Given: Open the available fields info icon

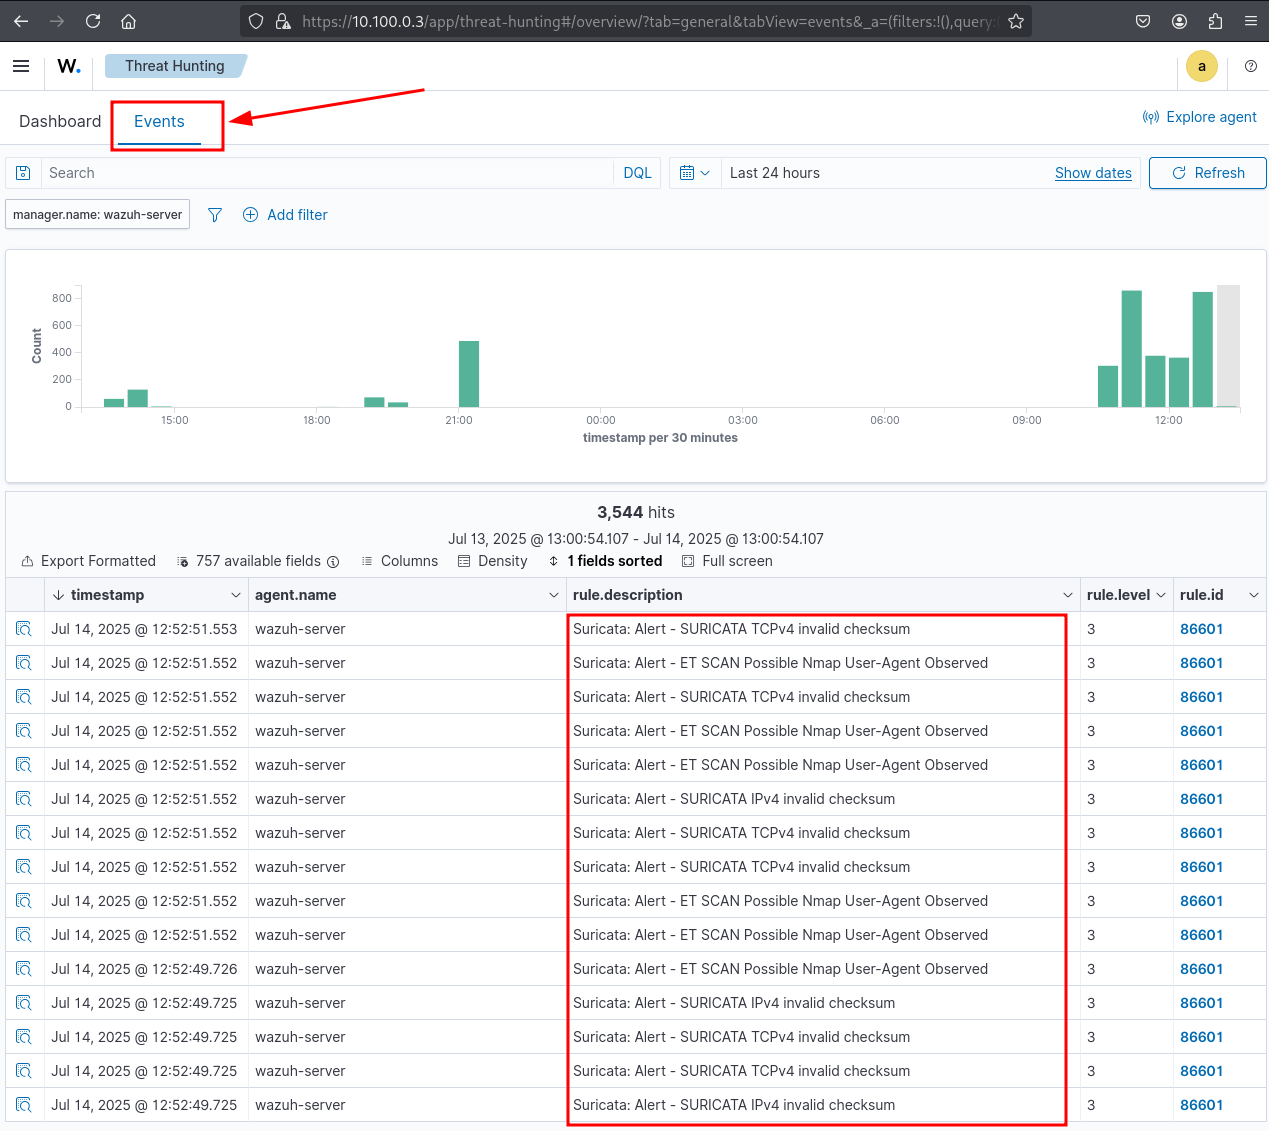Looking at the screenshot, I should tap(333, 562).
